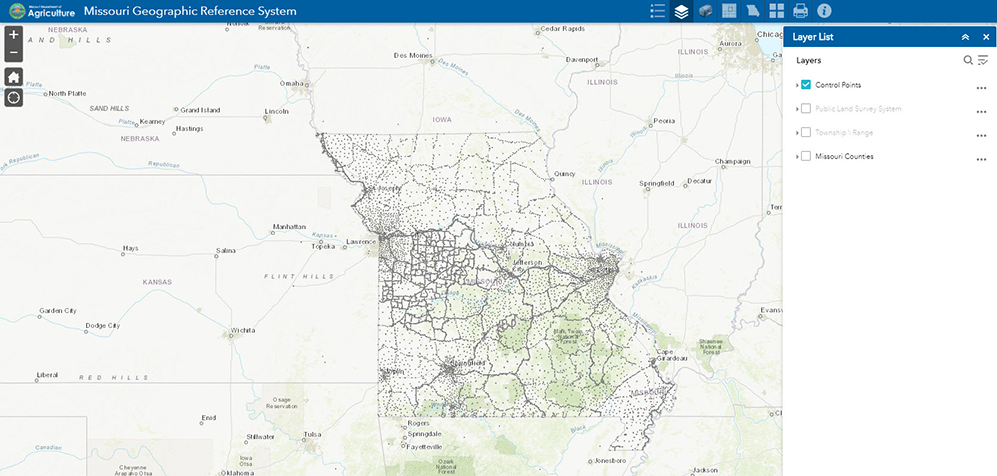Image resolution: width=997 pixels, height=476 pixels.
Task: Click the Layer List stack icon
Action: (681, 11)
